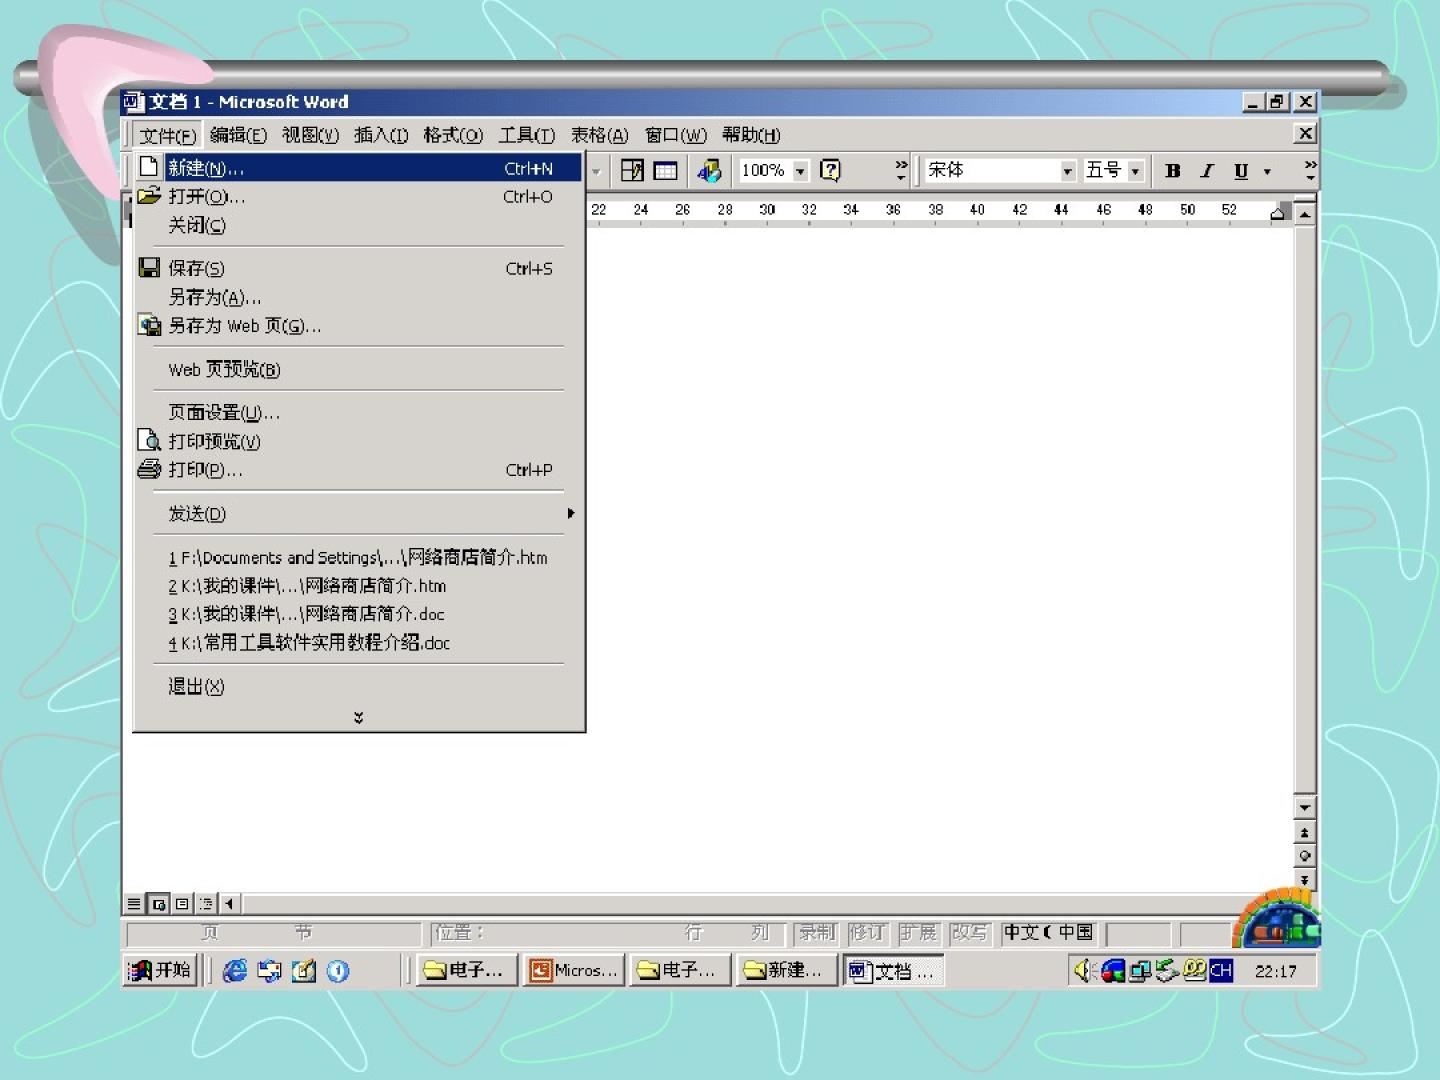Expand File menu with bottom double chevron
This screenshot has height=1080, width=1440.
pyautogui.click(x=358, y=718)
